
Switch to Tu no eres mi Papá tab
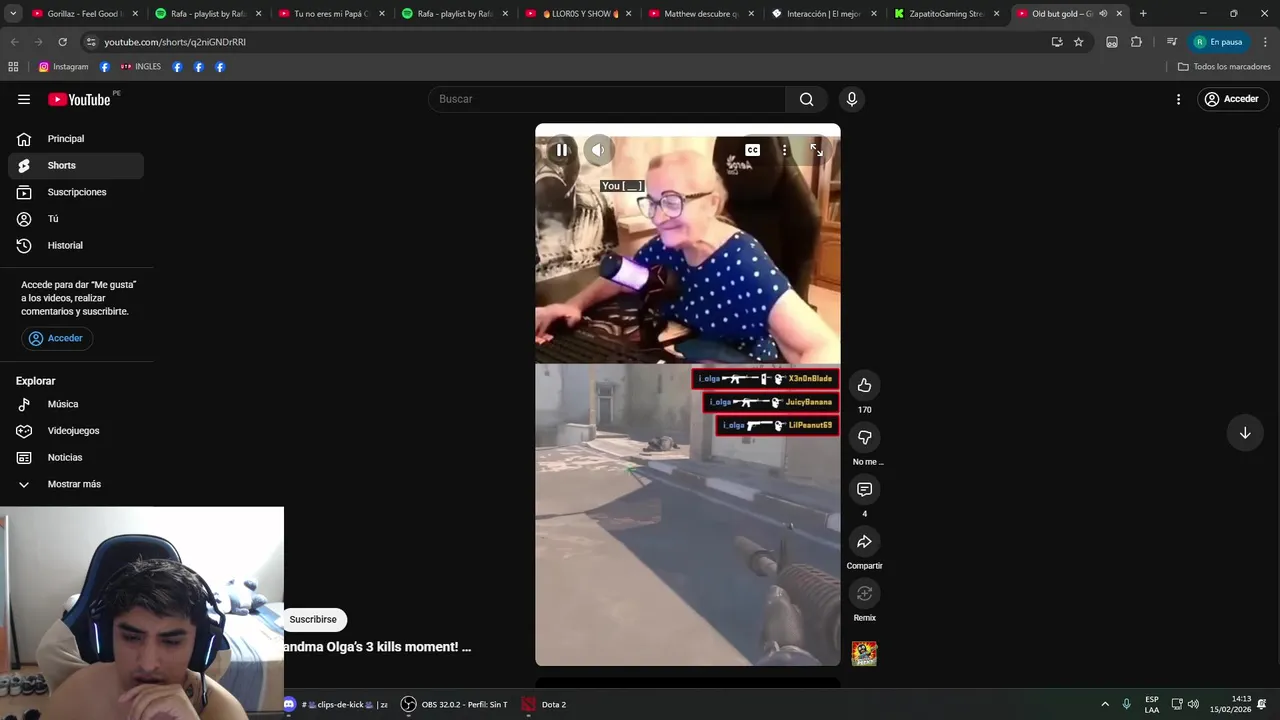click(x=333, y=14)
